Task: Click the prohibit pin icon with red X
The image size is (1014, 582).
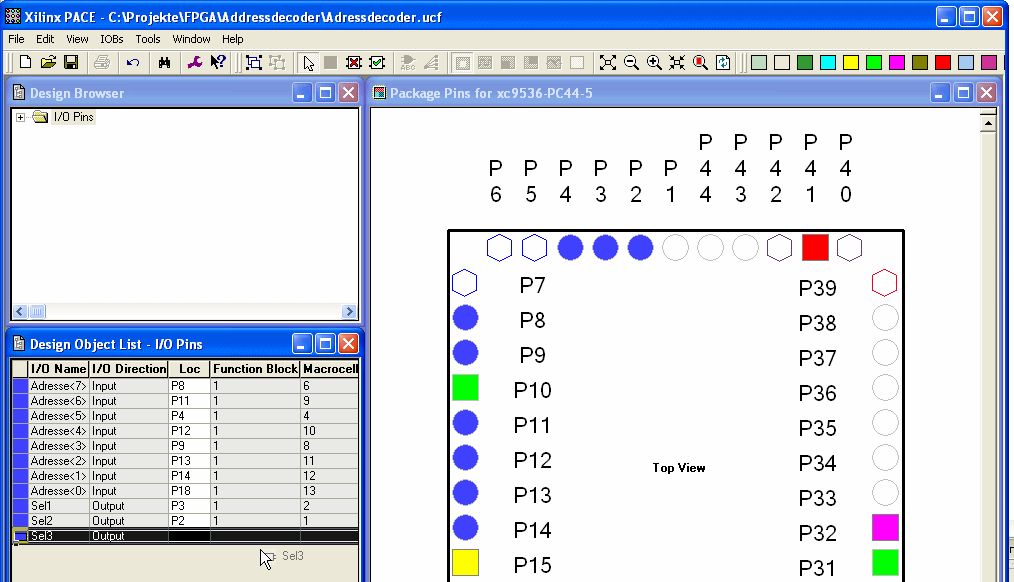Action: (x=354, y=62)
